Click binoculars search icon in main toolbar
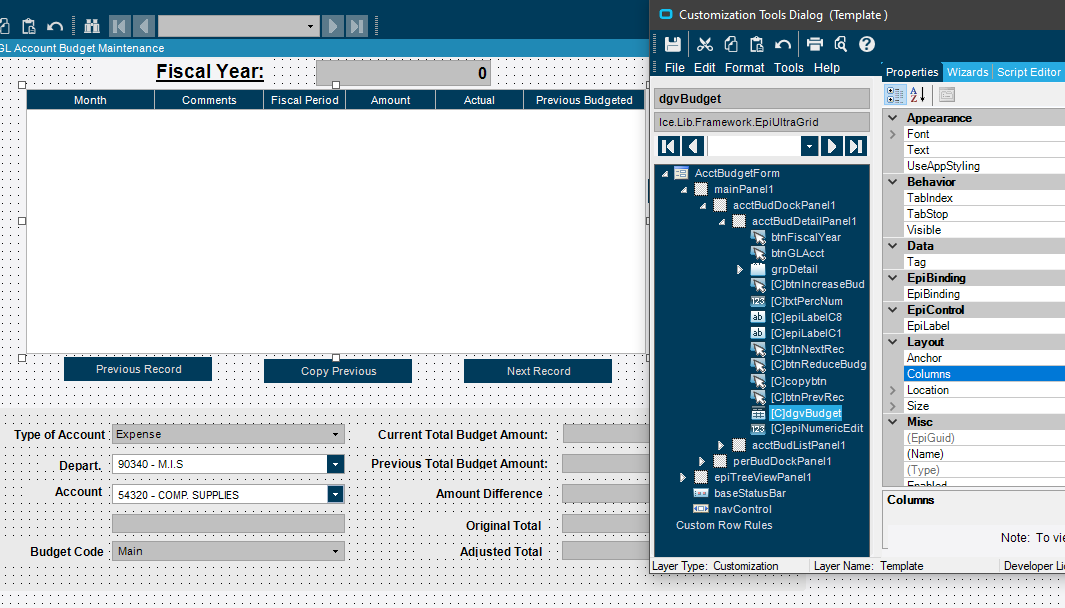1065x608 pixels. tap(92, 26)
